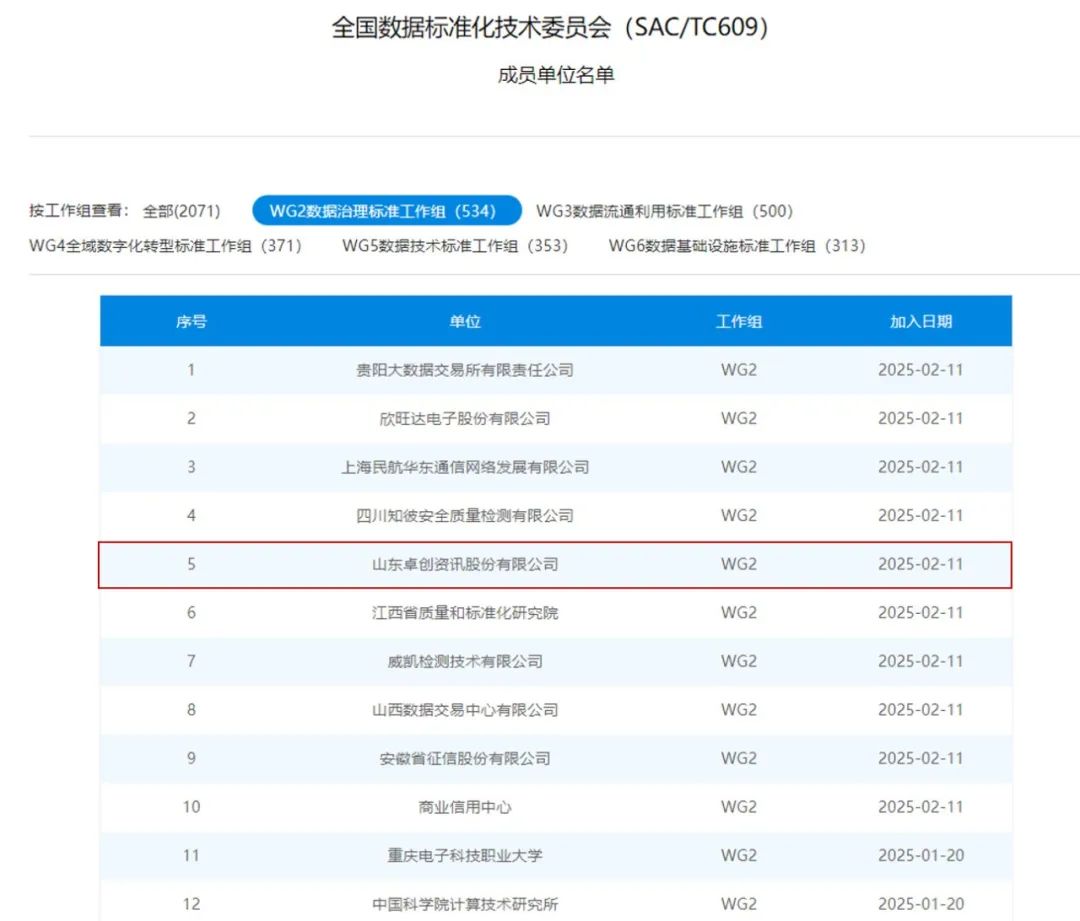Click WG2 cell in 中国科学院计算技术研究所 row
The image size is (1080, 921).
739,904
